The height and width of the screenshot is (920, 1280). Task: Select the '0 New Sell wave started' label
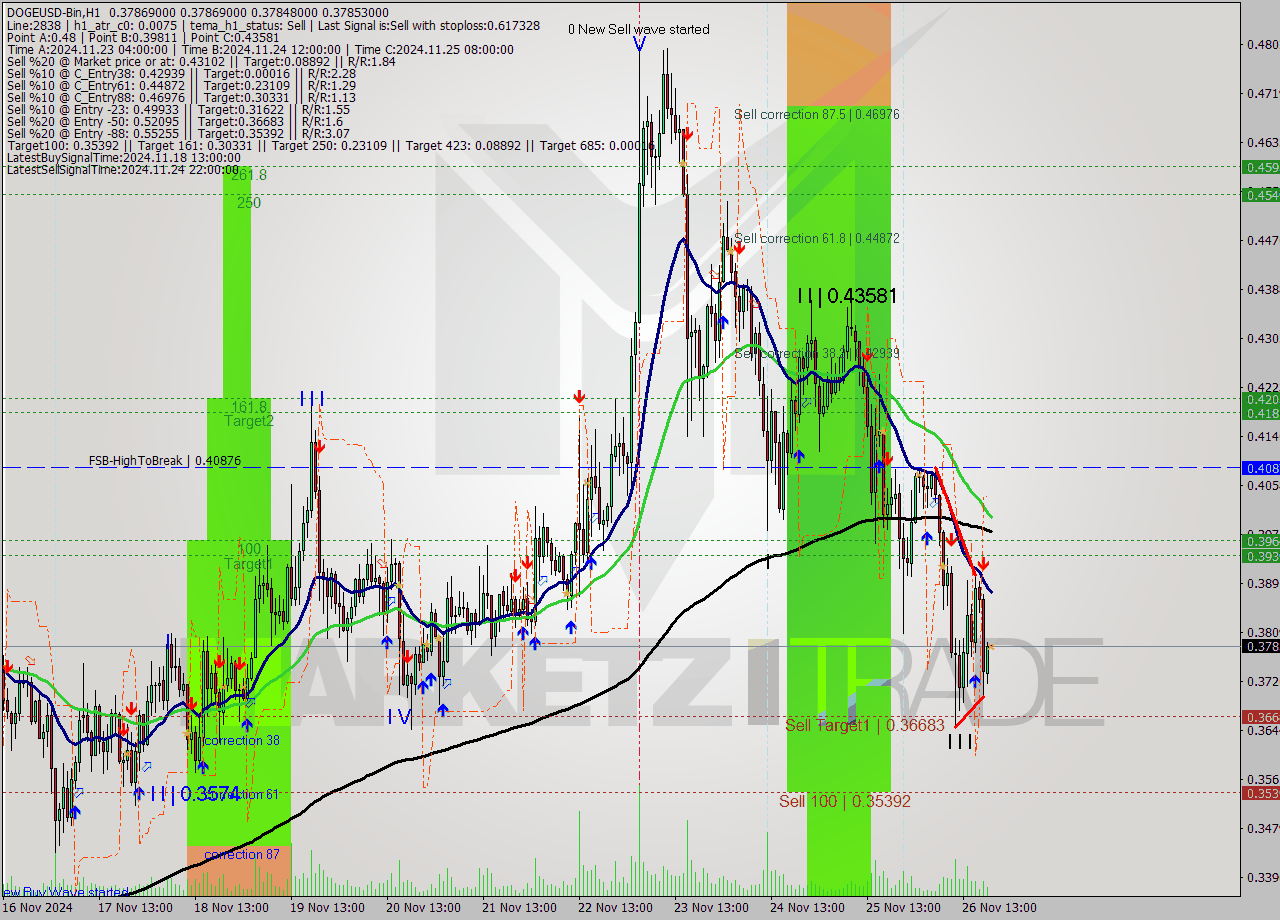(x=638, y=29)
